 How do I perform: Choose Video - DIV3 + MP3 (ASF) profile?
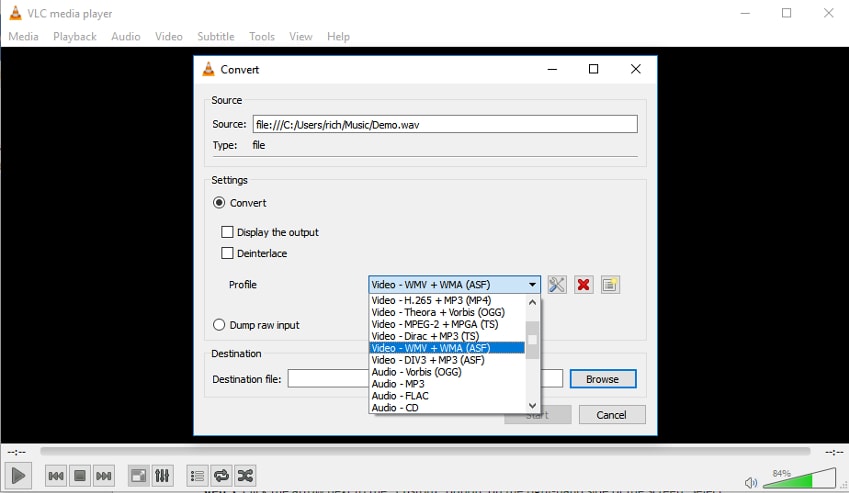[447, 360]
